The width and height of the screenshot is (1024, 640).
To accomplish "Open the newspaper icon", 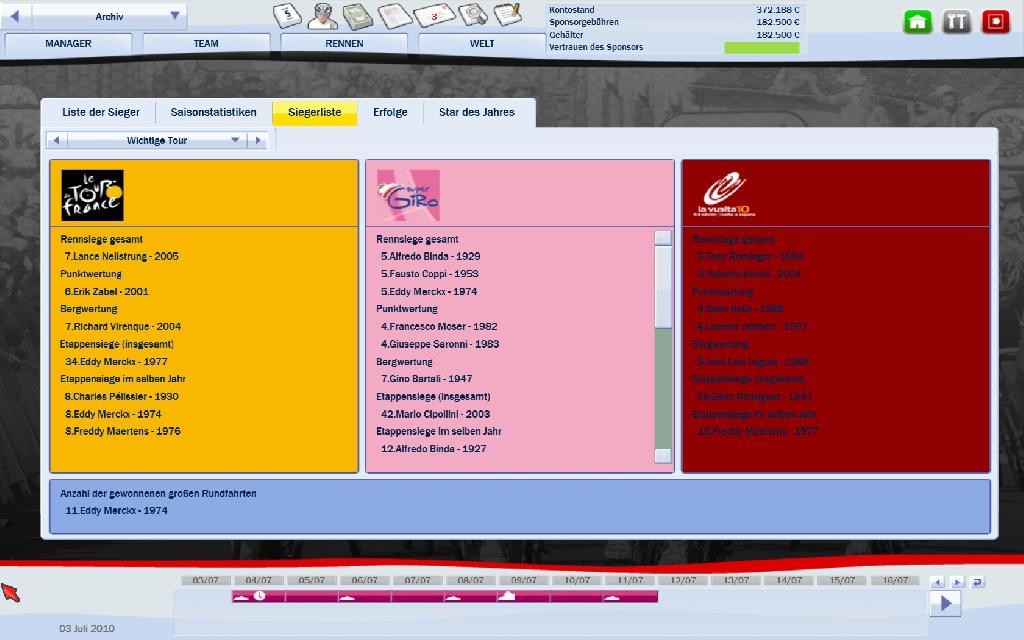I will coord(395,15).
